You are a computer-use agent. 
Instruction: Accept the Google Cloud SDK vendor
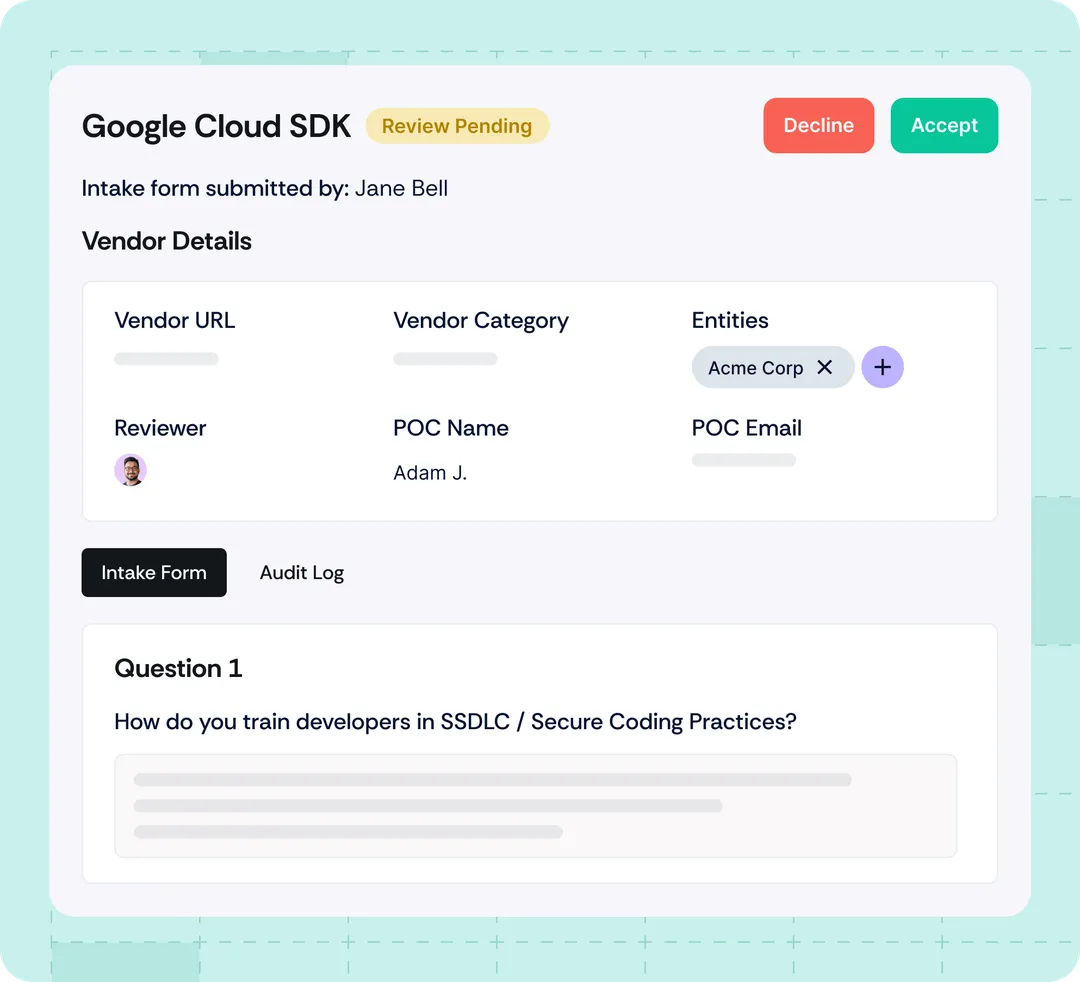(944, 125)
